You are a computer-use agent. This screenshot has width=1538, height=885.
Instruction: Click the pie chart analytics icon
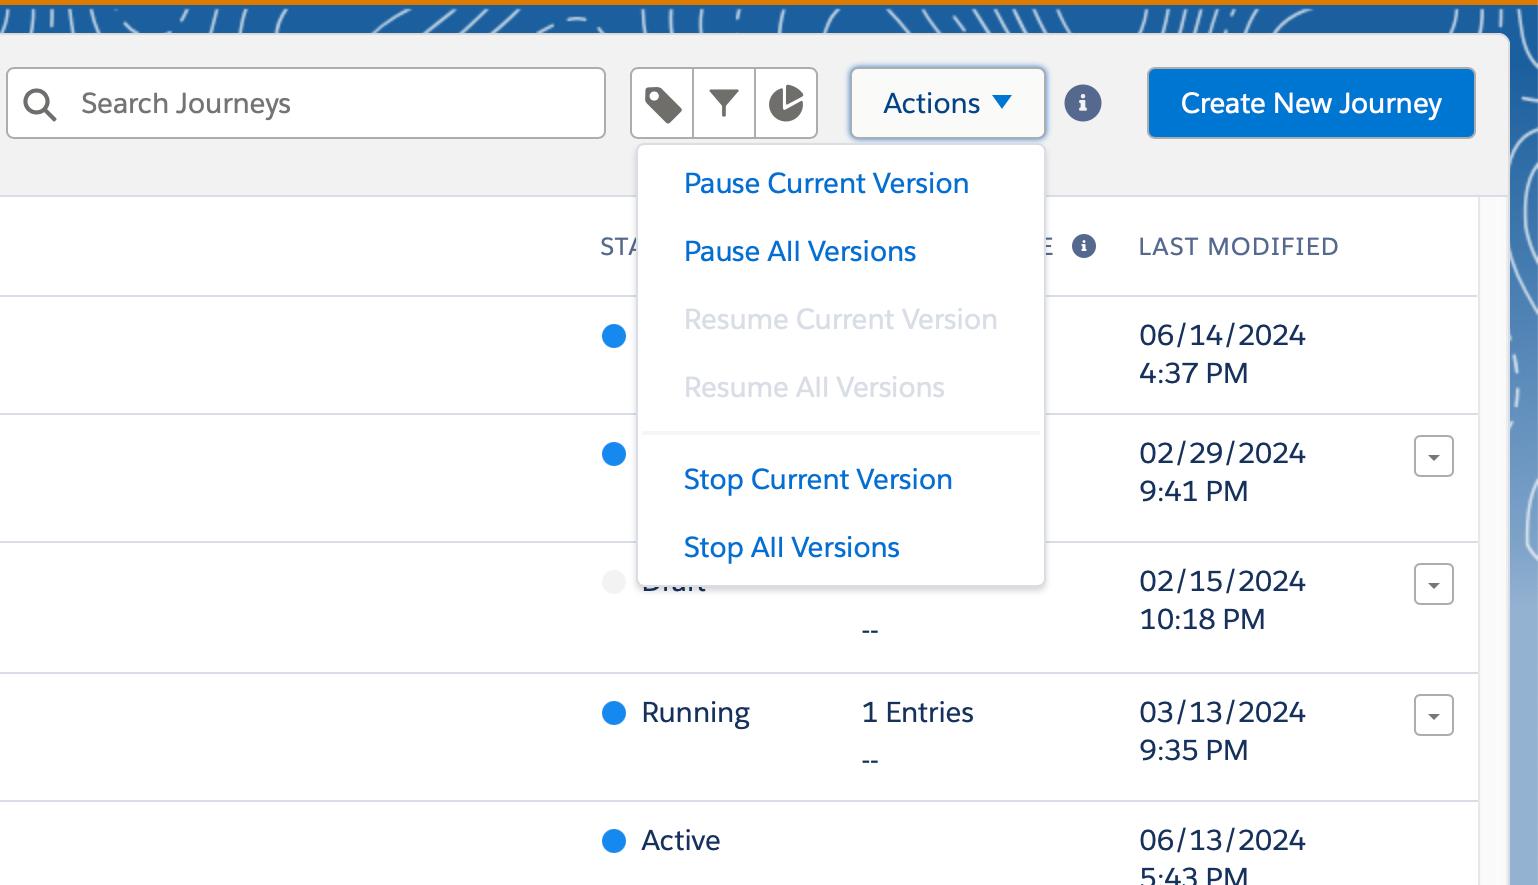point(786,103)
